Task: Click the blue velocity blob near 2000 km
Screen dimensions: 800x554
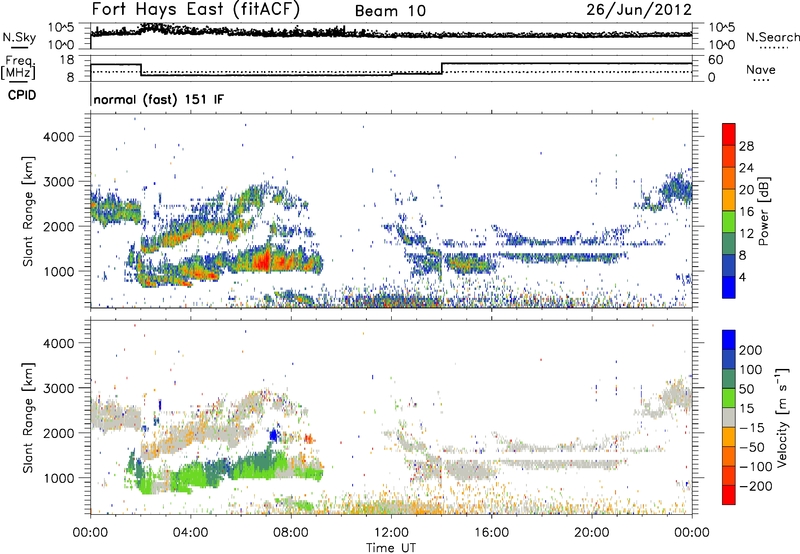Action: pyautogui.click(x=274, y=436)
